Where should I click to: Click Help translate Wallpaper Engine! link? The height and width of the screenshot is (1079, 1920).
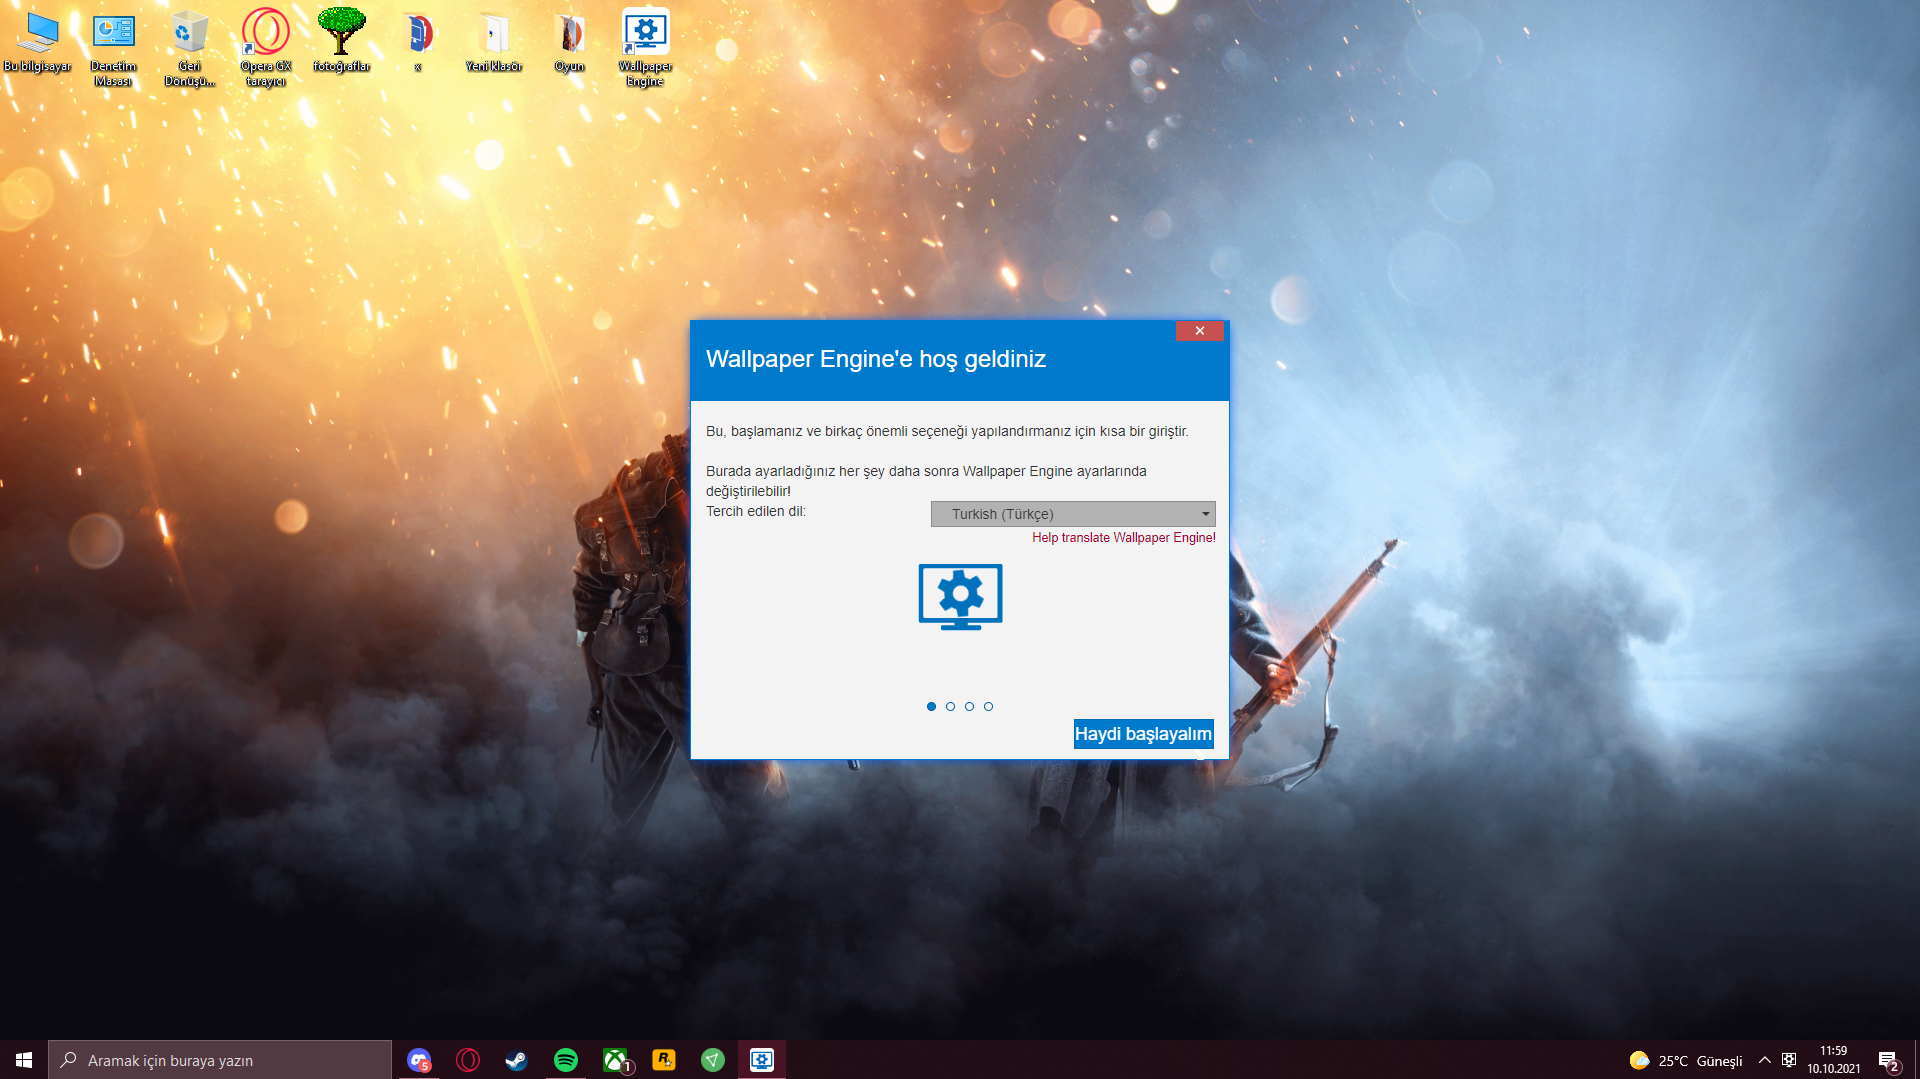coord(1124,538)
